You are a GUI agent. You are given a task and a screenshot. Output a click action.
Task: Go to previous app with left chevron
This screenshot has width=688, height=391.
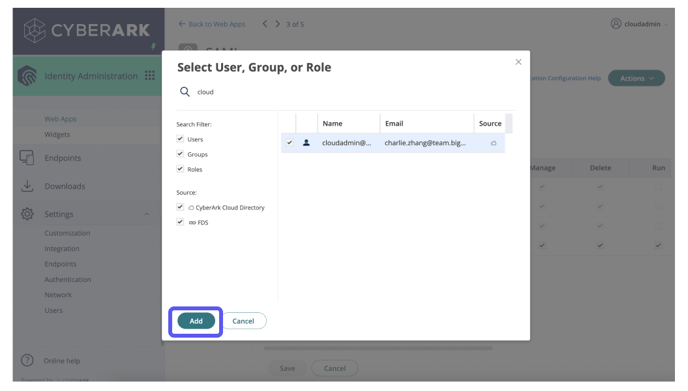(265, 24)
